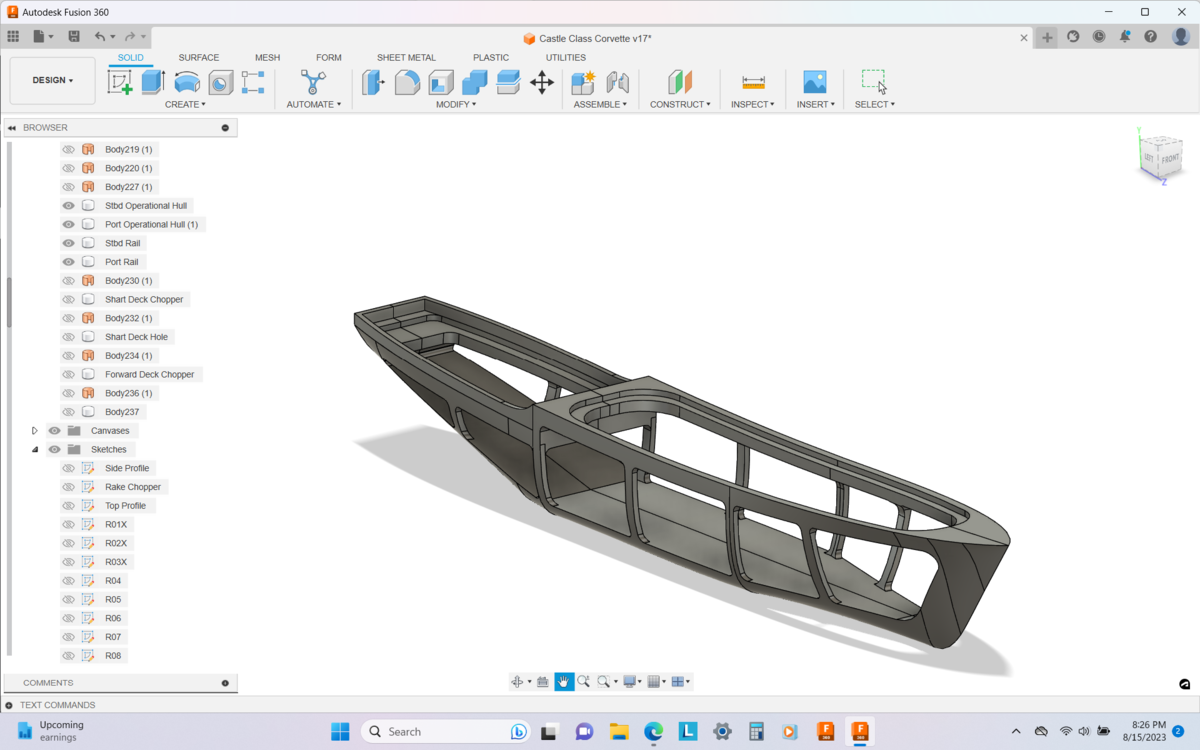The height and width of the screenshot is (750, 1200).
Task: Click the Fillet tool icon
Action: [x=407, y=82]
